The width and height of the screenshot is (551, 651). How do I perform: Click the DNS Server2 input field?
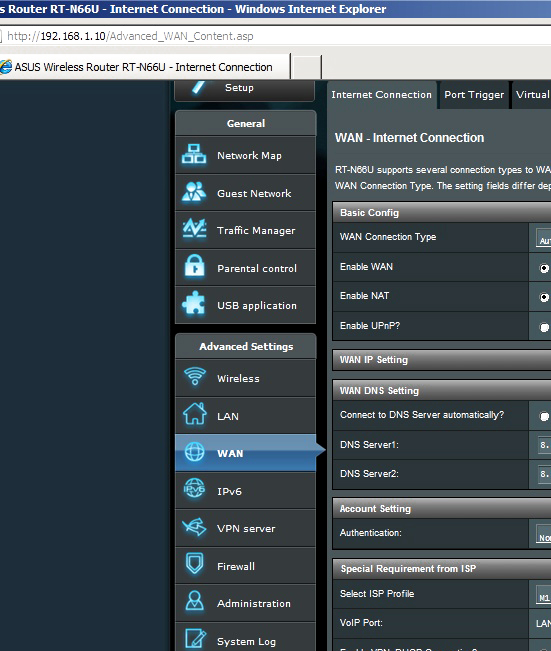[544, 474]
